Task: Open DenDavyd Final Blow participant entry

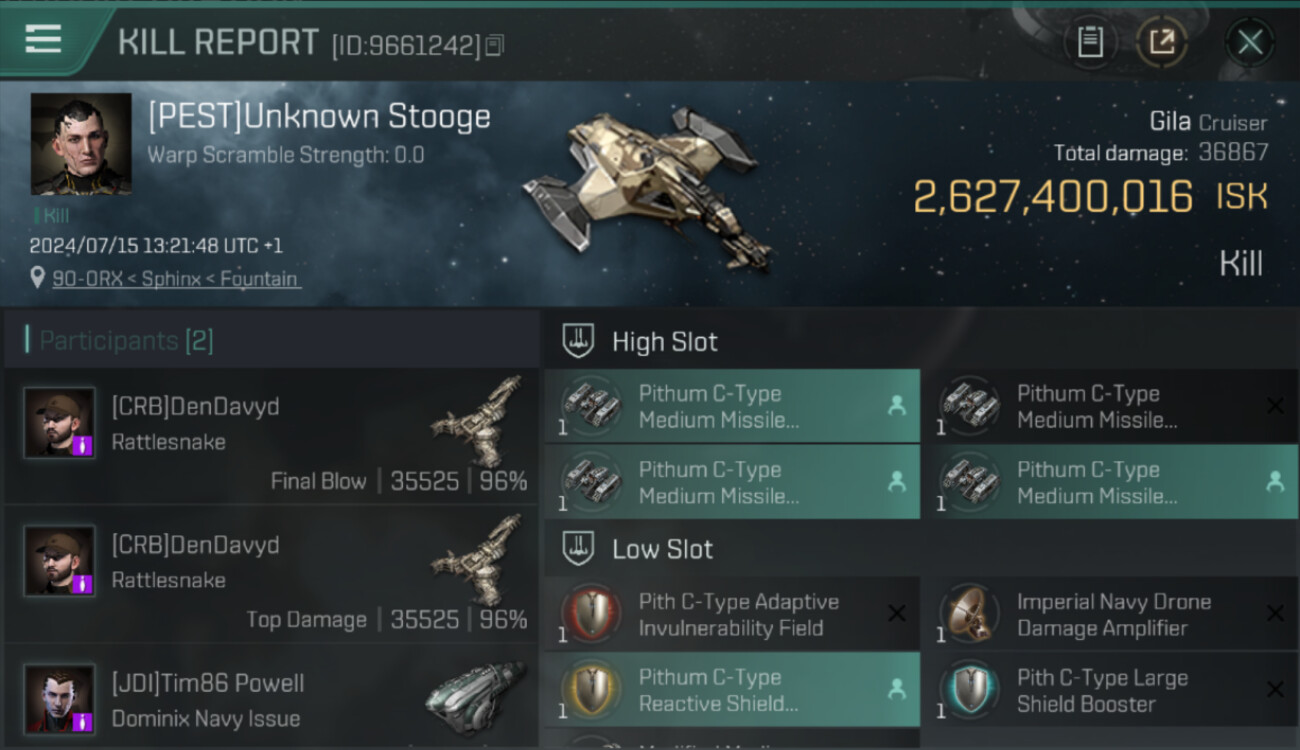Action: tap(270, 437)
